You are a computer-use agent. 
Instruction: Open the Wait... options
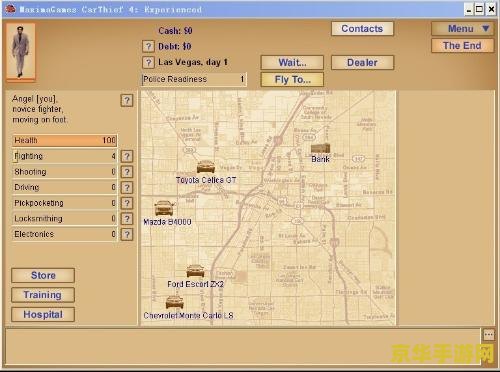pos(292,62)
